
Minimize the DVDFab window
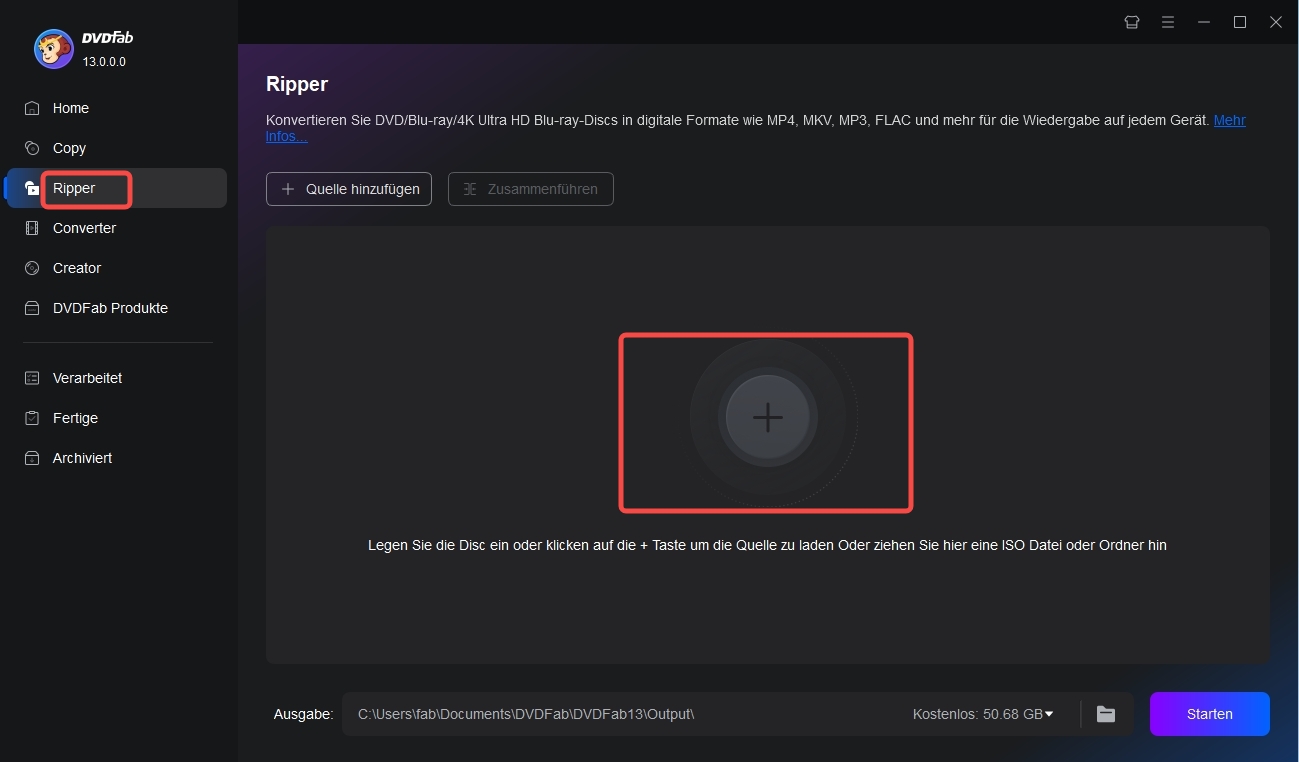[x=1204, y=22]
